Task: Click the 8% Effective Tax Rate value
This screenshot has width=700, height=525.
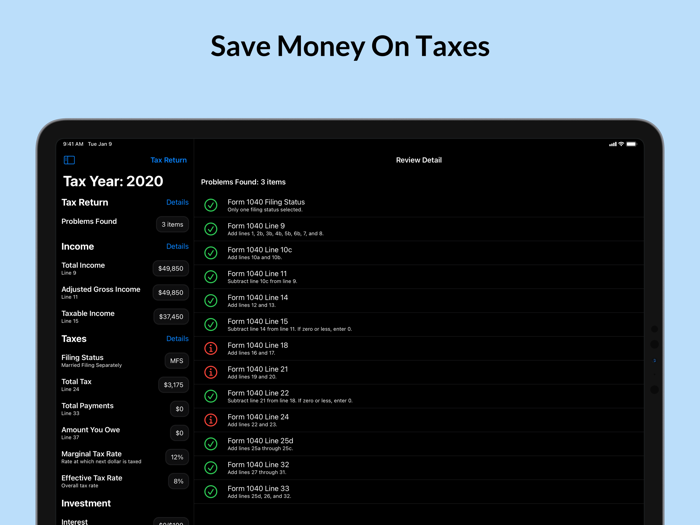Action: [x=179, y=481]
